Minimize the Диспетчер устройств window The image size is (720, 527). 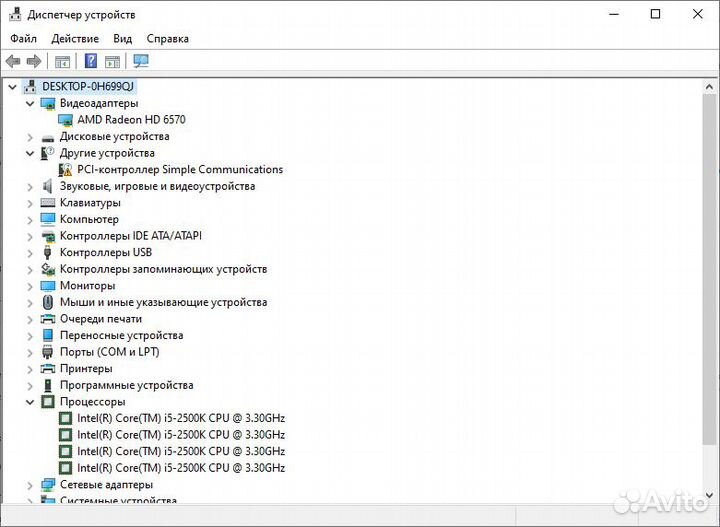click(x=614, y=14)
